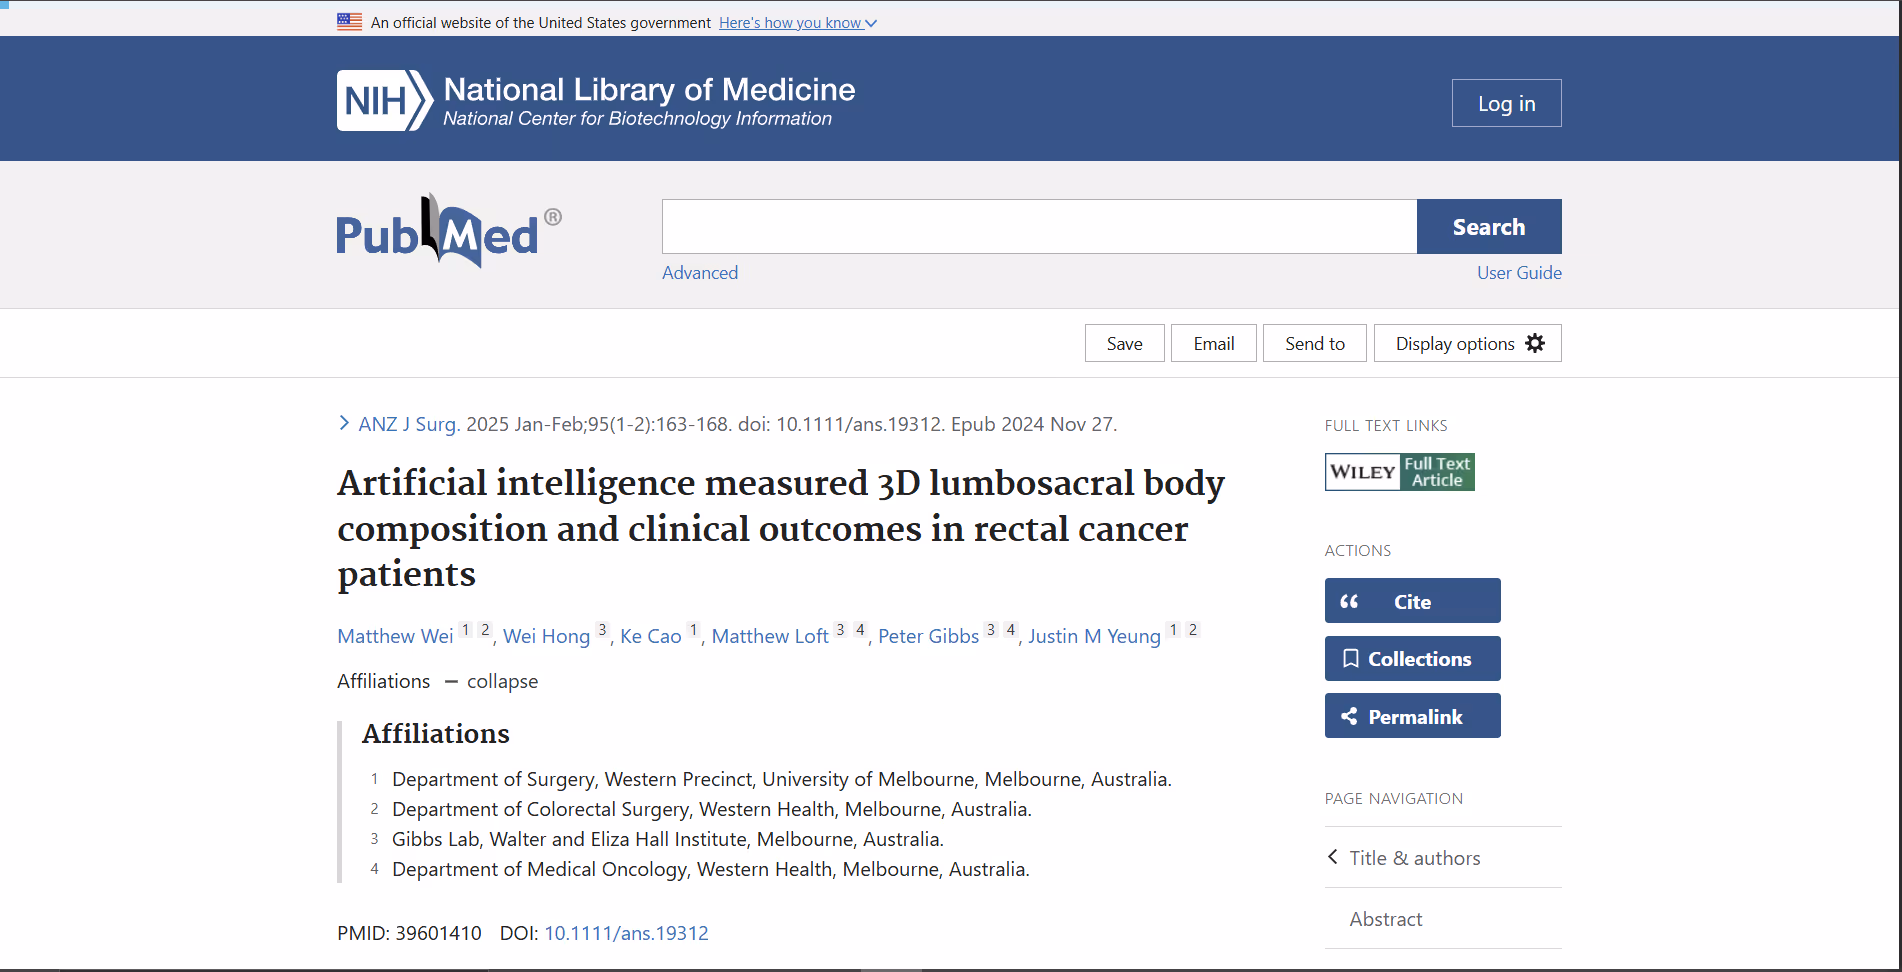Click affiliation superscript 4 after Peter Gibbs
Screen dimensions: 1902x972
click(1010, 630)
